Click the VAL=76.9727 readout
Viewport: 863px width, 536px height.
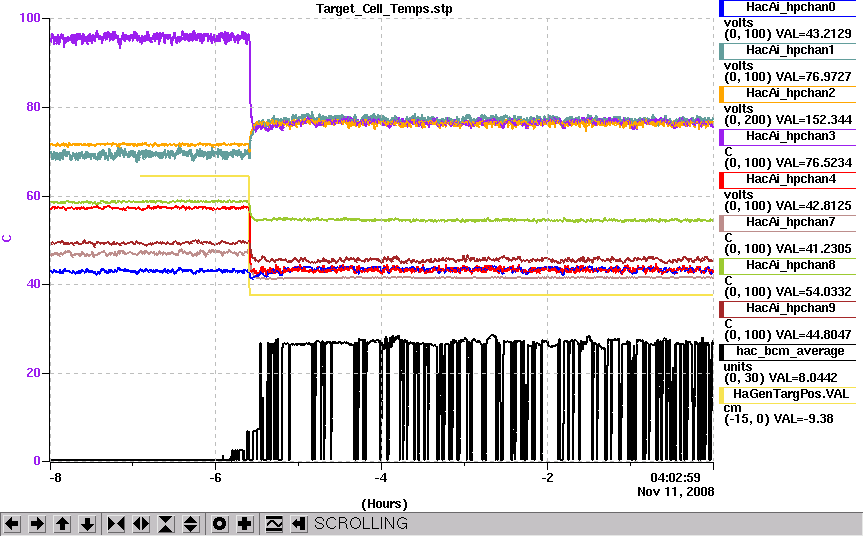(812, 76)
